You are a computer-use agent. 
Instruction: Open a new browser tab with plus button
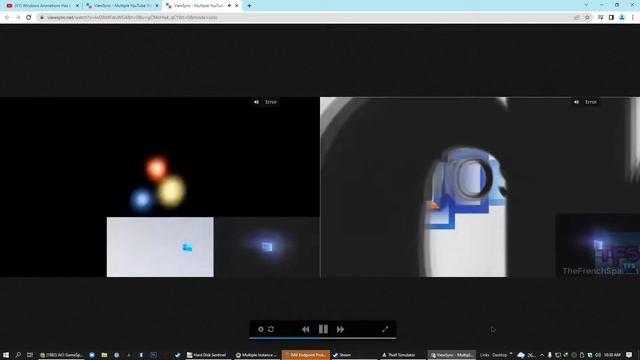coord(249,6)
